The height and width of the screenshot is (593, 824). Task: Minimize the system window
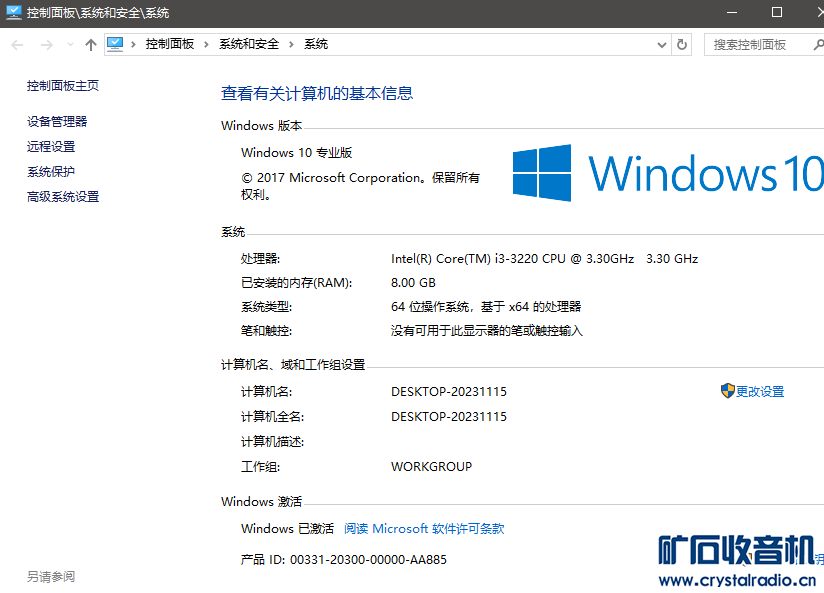[x=732, y=13]
